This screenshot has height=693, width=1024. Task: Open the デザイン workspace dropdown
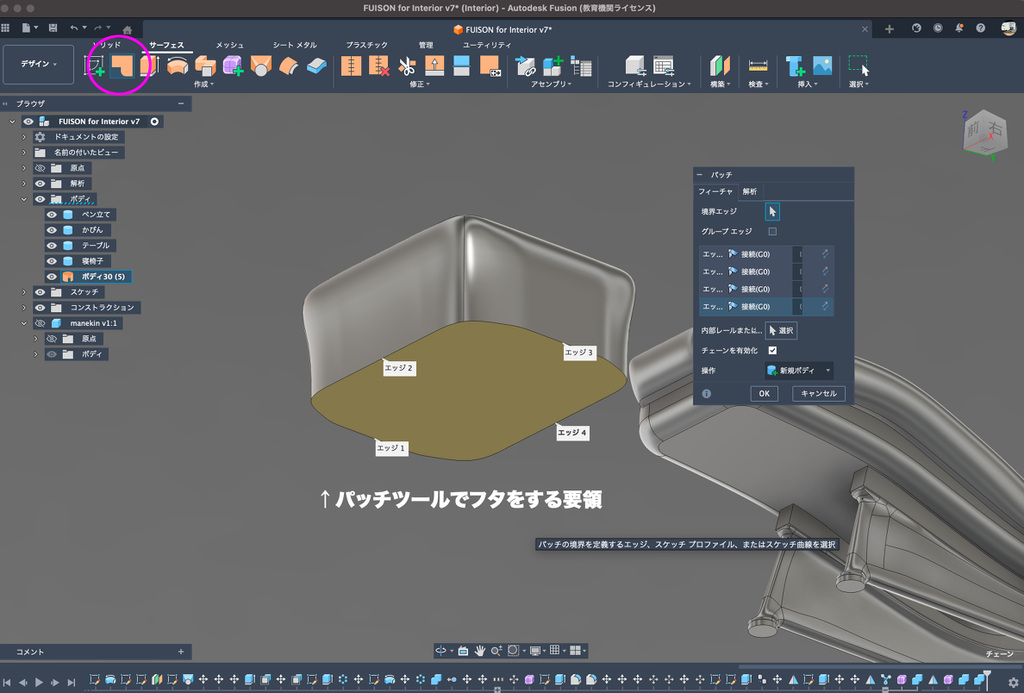coord(39,64)
